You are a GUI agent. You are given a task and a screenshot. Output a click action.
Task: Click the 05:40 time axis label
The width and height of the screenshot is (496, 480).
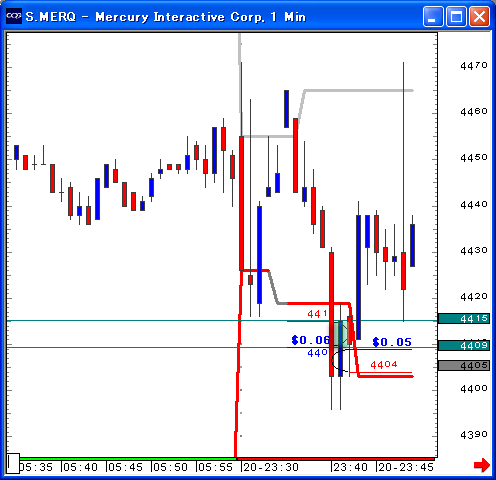click(80, 467)
